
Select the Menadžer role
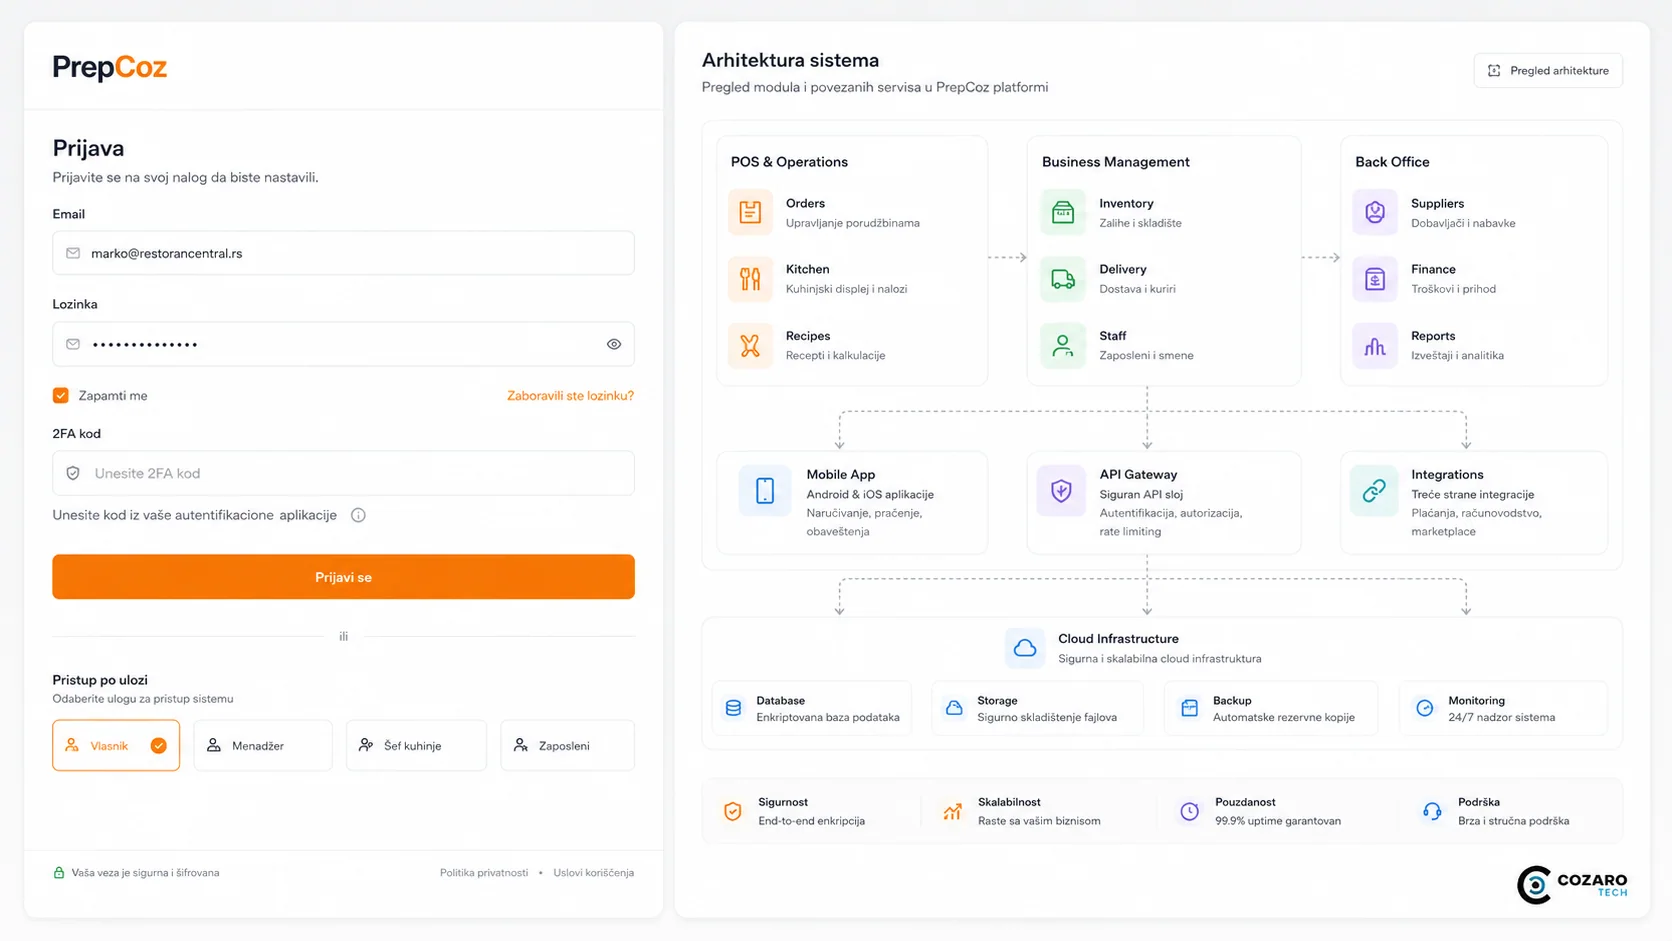coord(263,745)
